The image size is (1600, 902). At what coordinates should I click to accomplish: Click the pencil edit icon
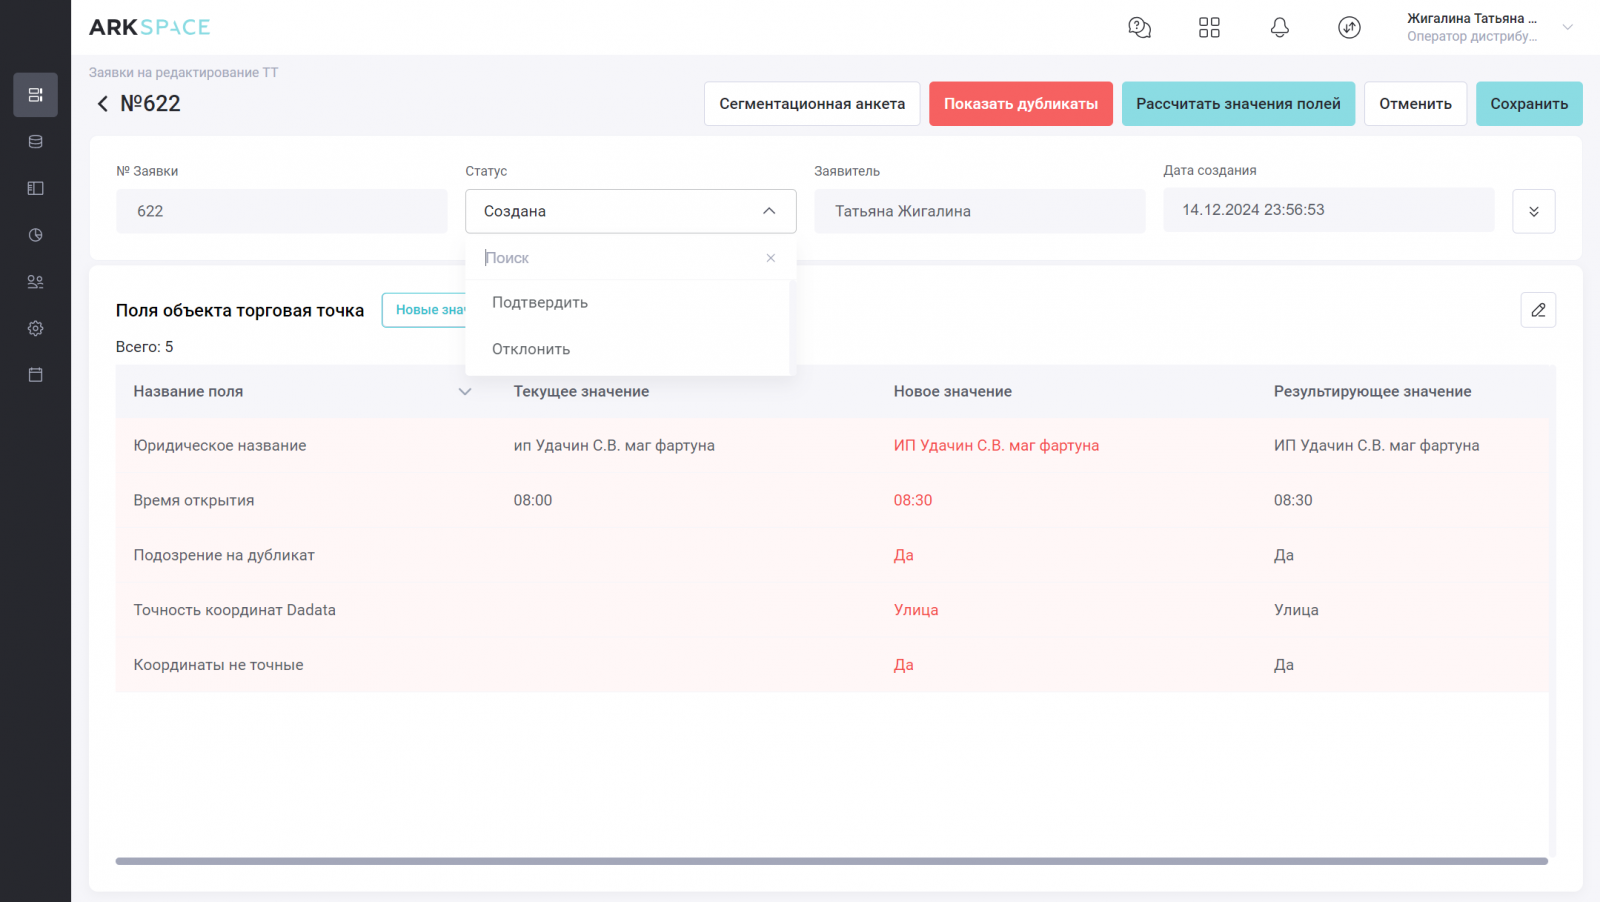pyautogui.click(x=1538, y=310)
